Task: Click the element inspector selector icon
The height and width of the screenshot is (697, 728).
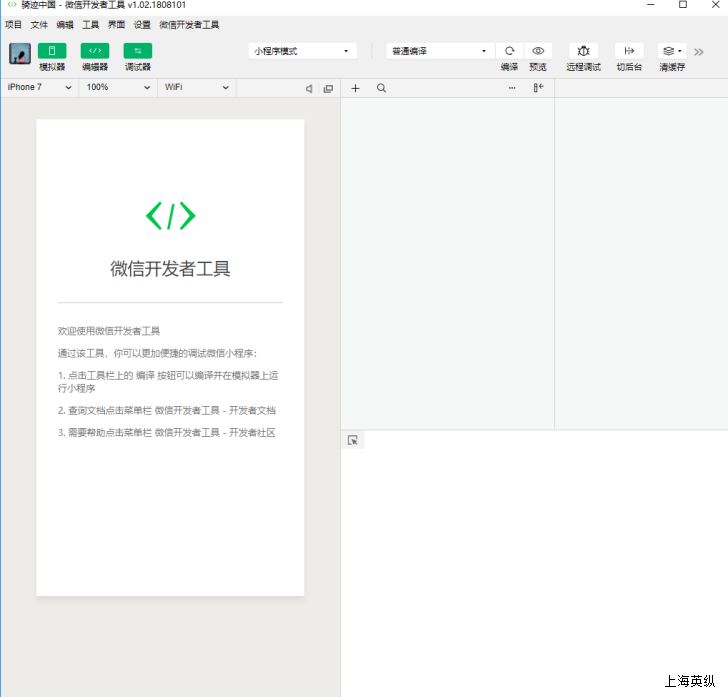Action: tap(353, 440)
